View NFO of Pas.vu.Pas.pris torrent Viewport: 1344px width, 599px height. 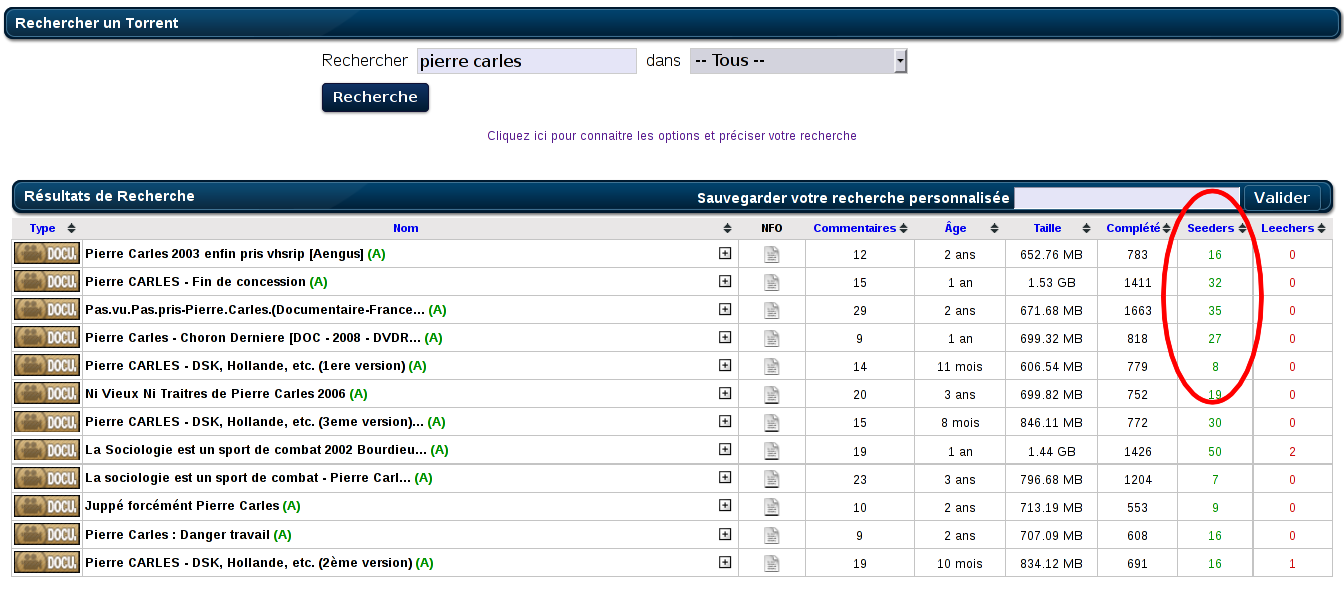point(771,310)
